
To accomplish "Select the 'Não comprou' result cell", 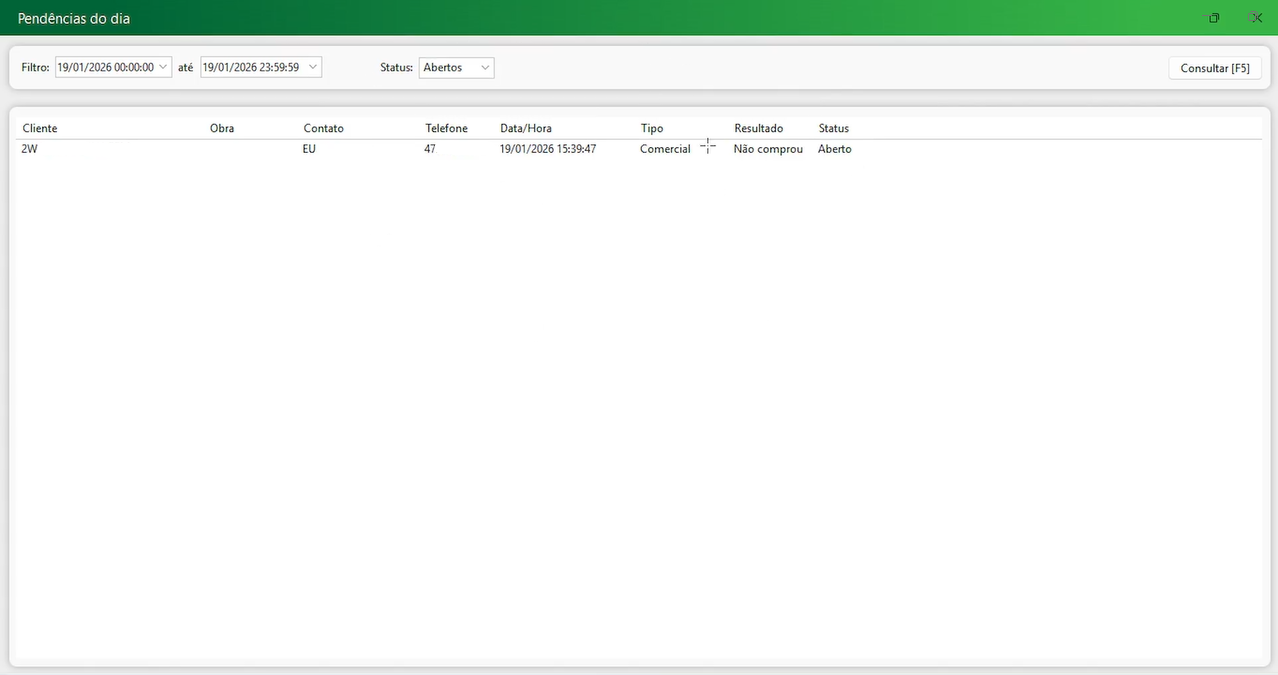I will pyautogui.click(x=767, y=149).
